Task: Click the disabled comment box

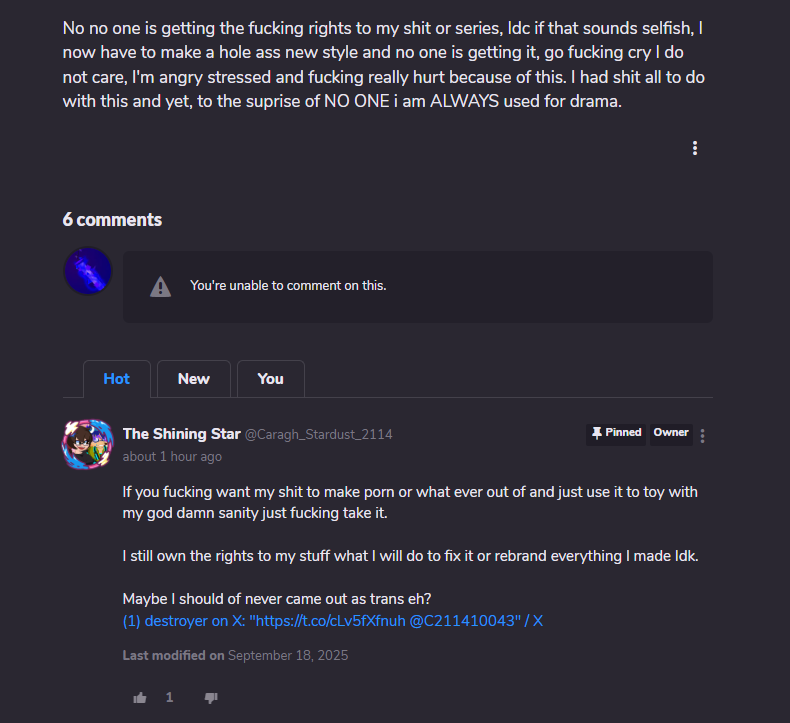Action: coord(418,287)
